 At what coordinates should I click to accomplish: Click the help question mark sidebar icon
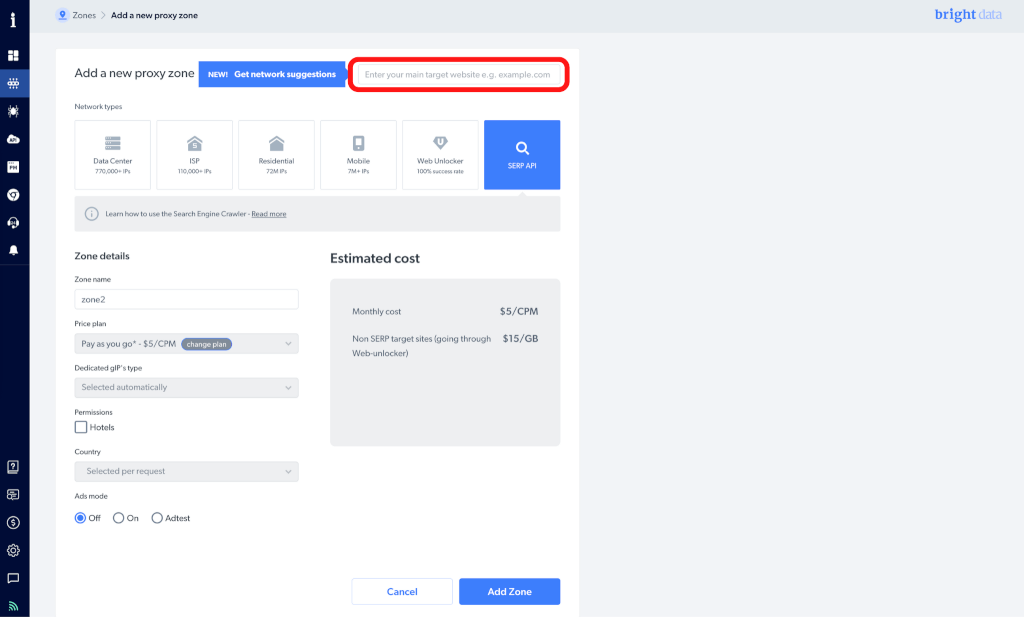[x=14, y=466]
